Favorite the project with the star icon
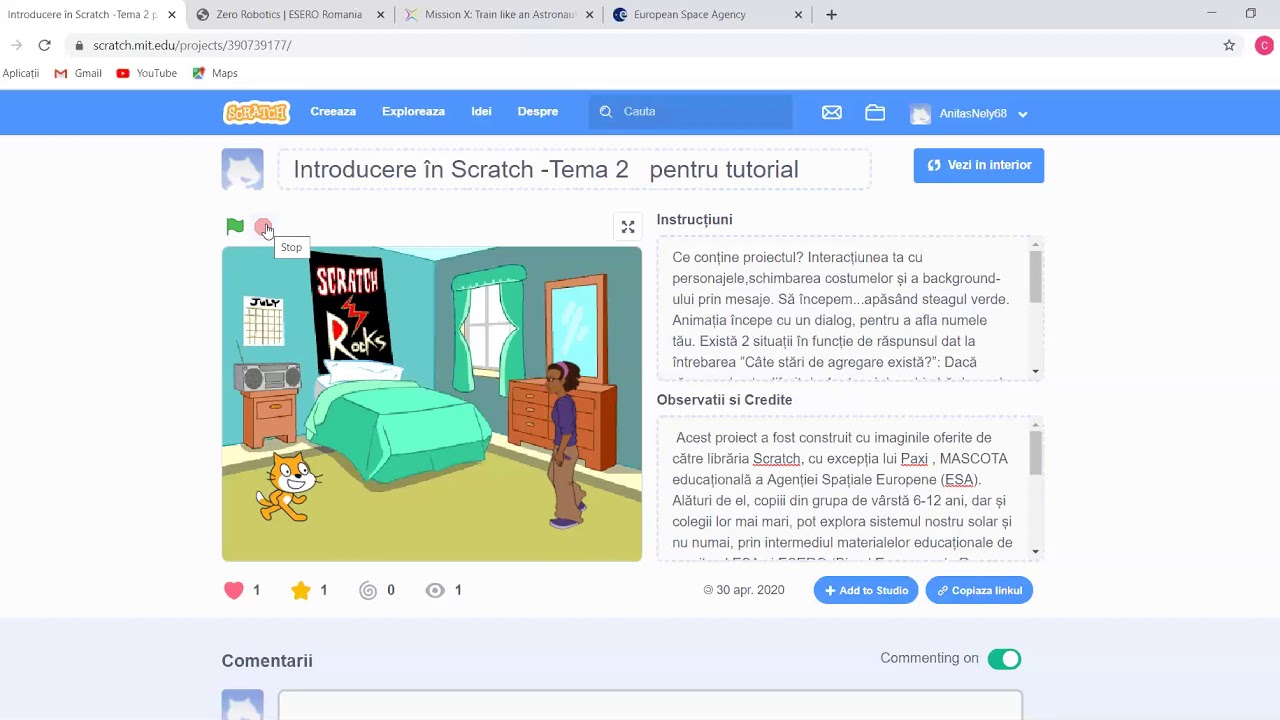This screenshot has height=720, width=1280. point(301,590)
